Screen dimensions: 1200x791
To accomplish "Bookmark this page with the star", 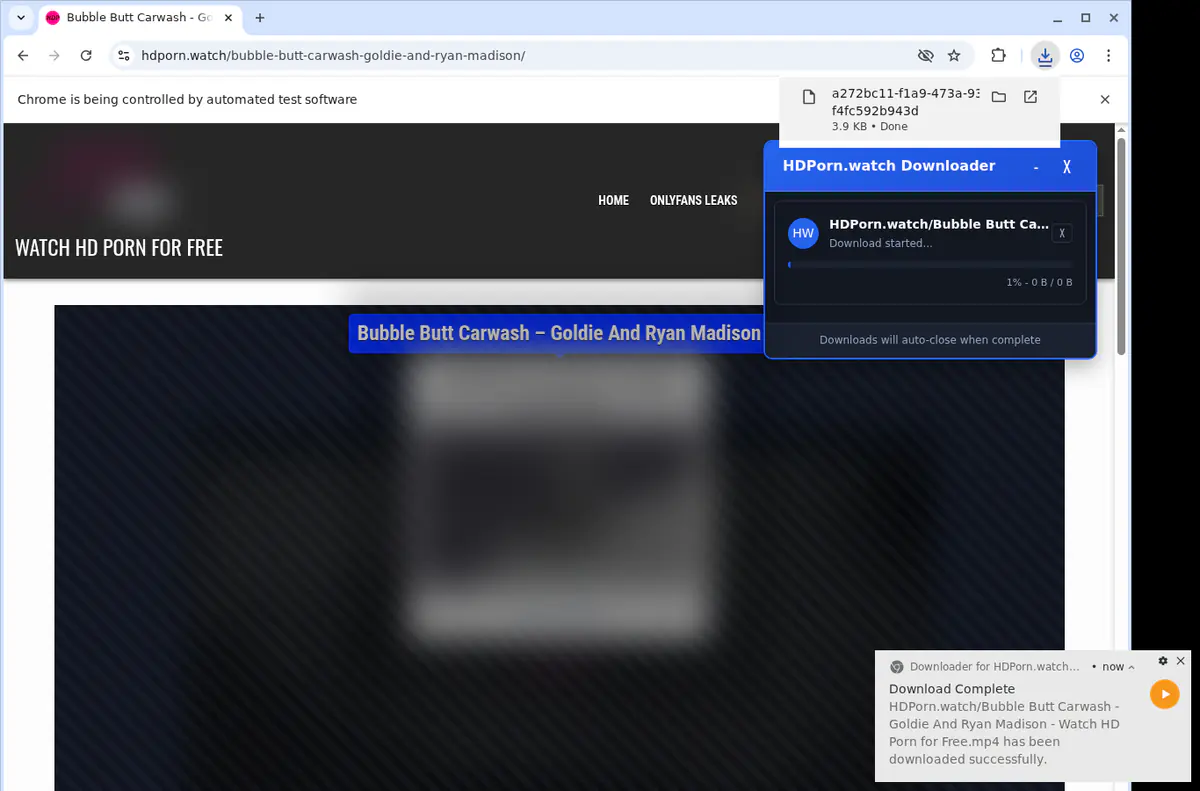I will click(x=954, y=56).
